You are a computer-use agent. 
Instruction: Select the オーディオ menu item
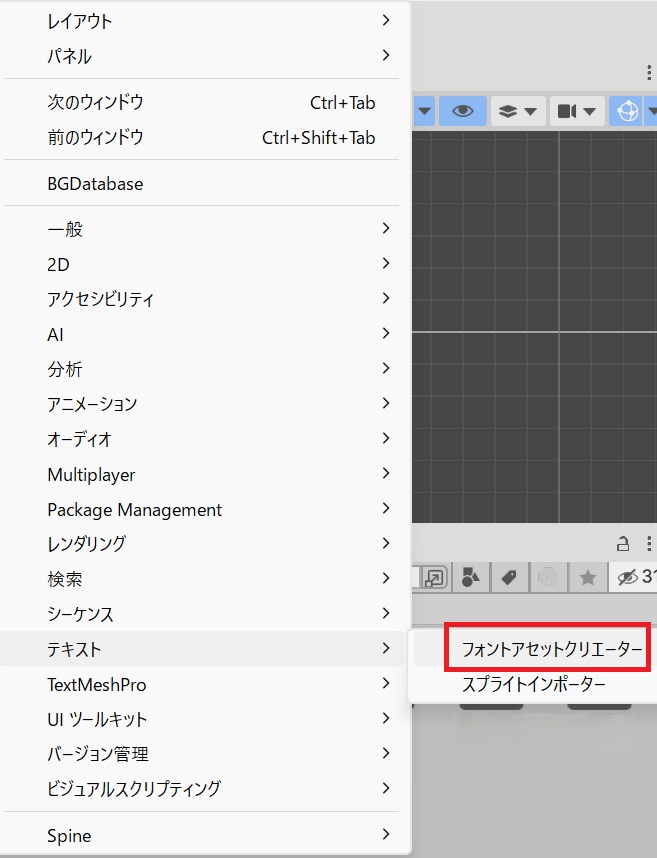click(202, 439)
